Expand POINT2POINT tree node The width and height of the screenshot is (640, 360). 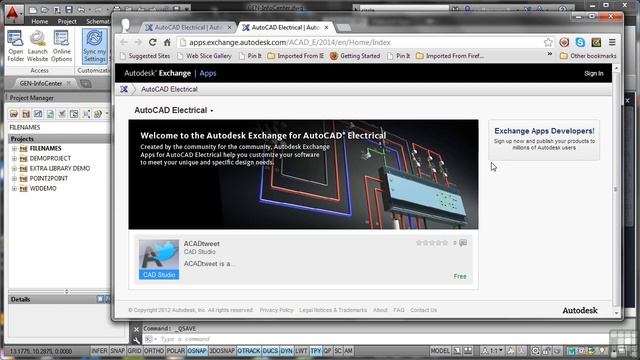point(14,178)
